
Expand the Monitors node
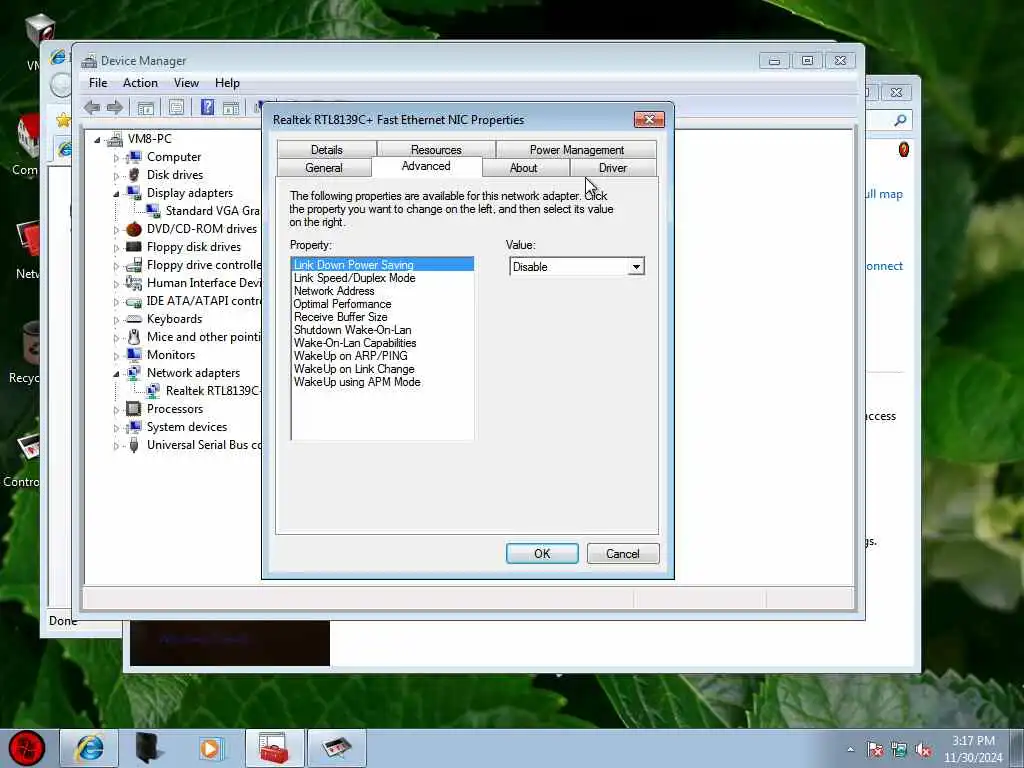tap(116, 356)
